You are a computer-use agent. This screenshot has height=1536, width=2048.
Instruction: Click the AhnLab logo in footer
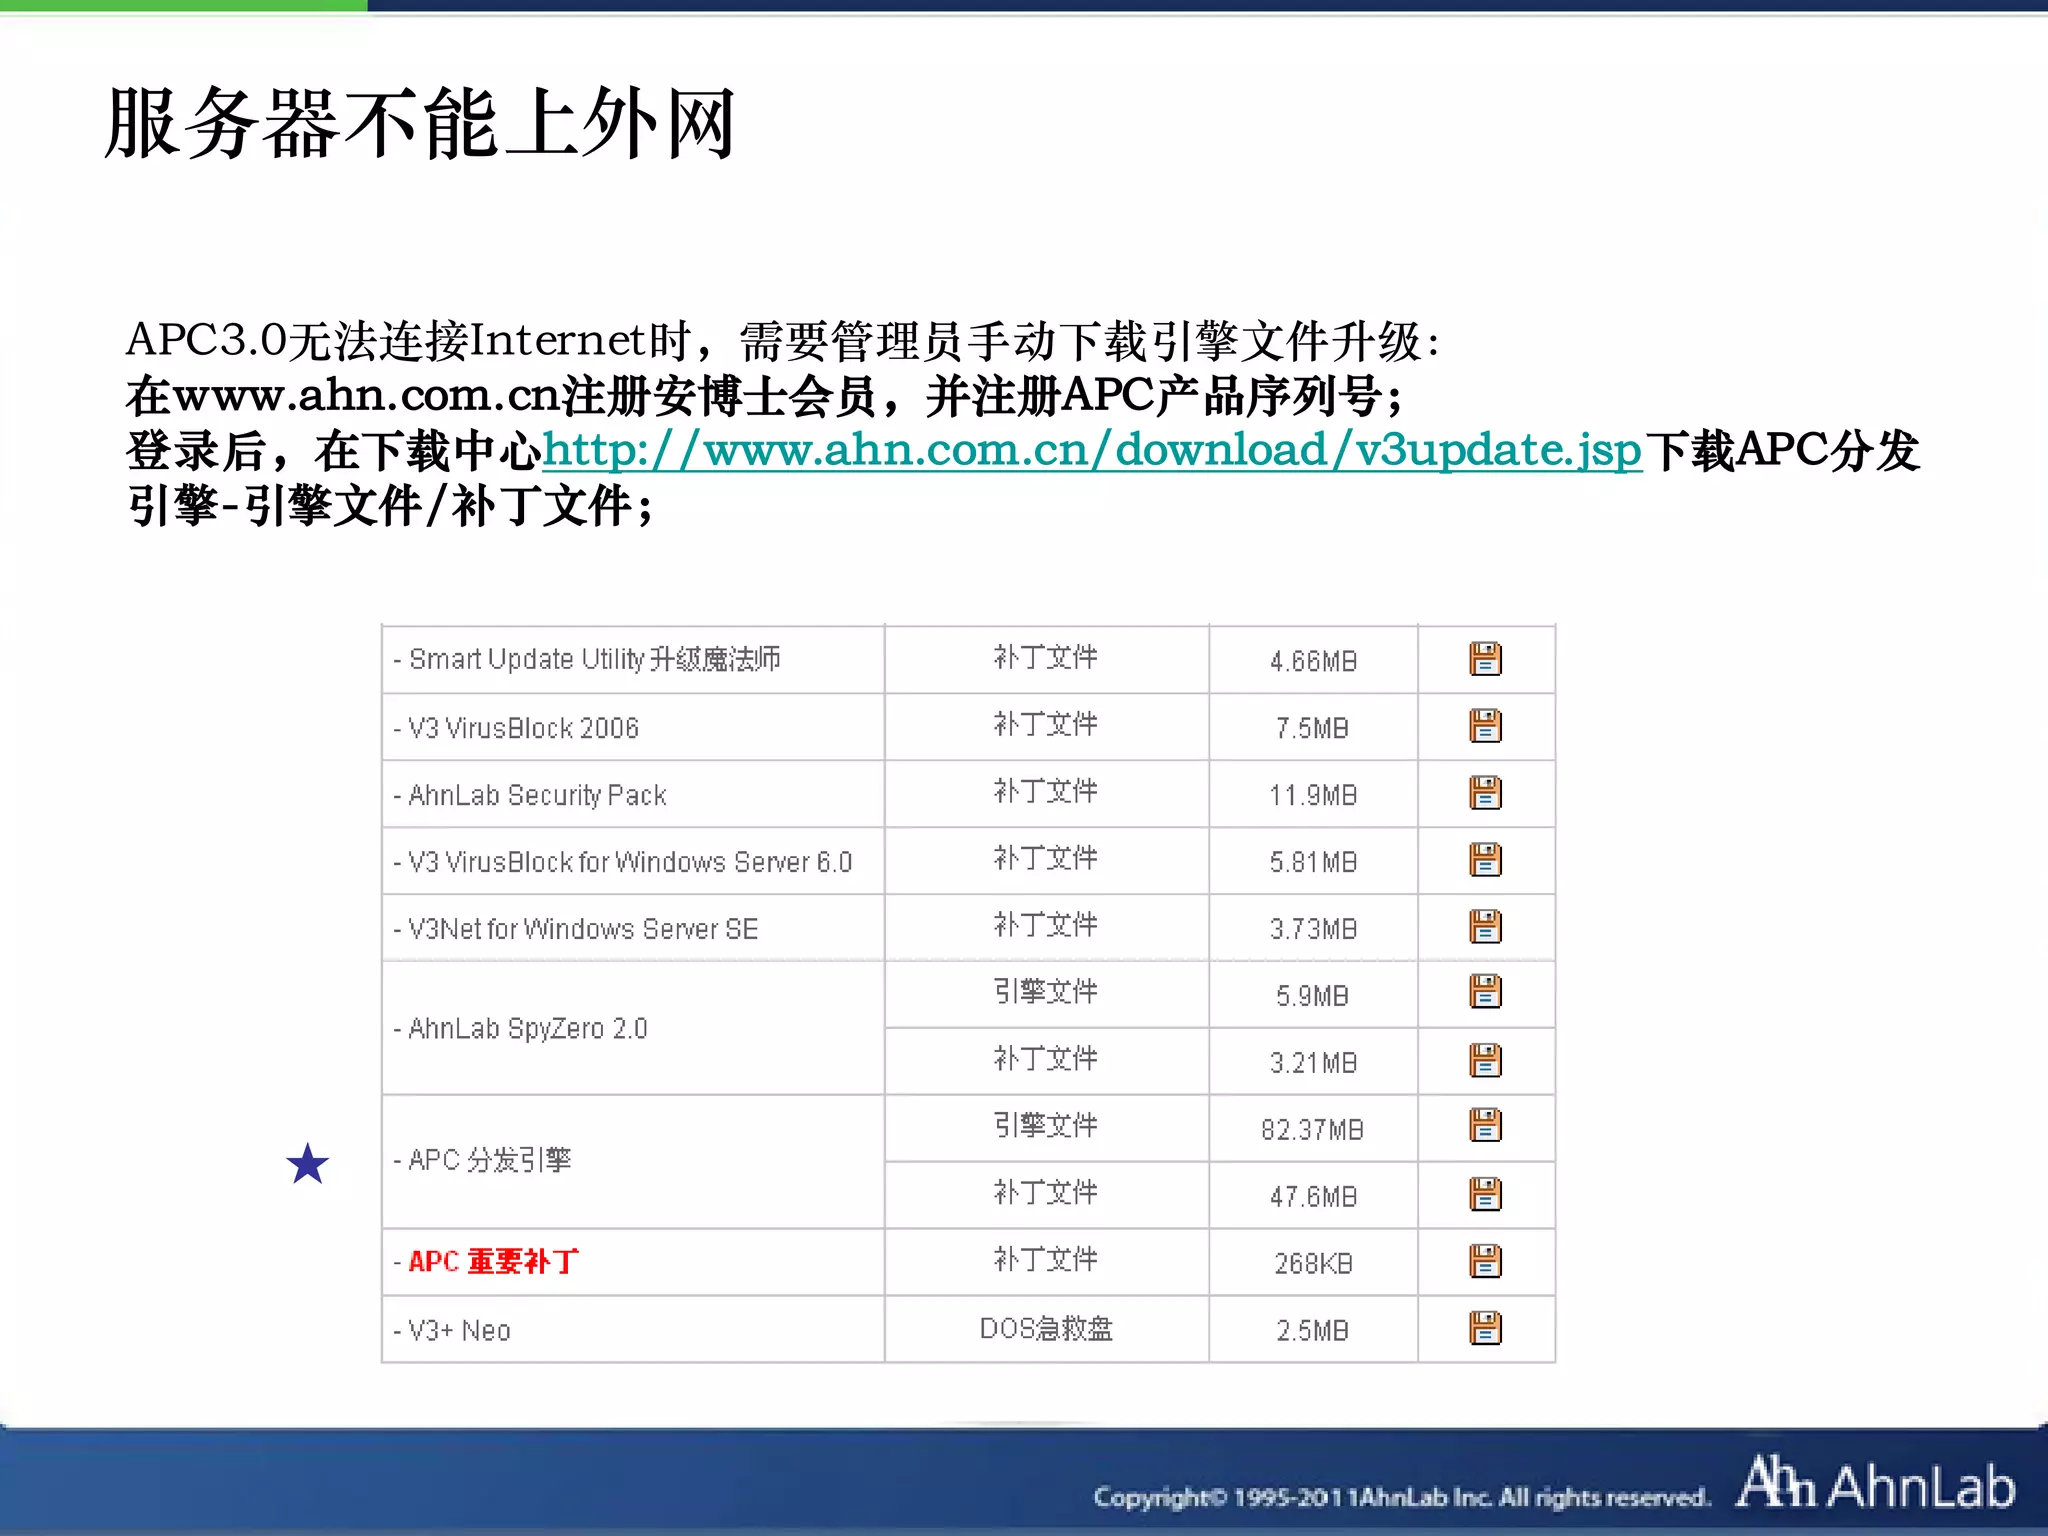(1877, 1484)
